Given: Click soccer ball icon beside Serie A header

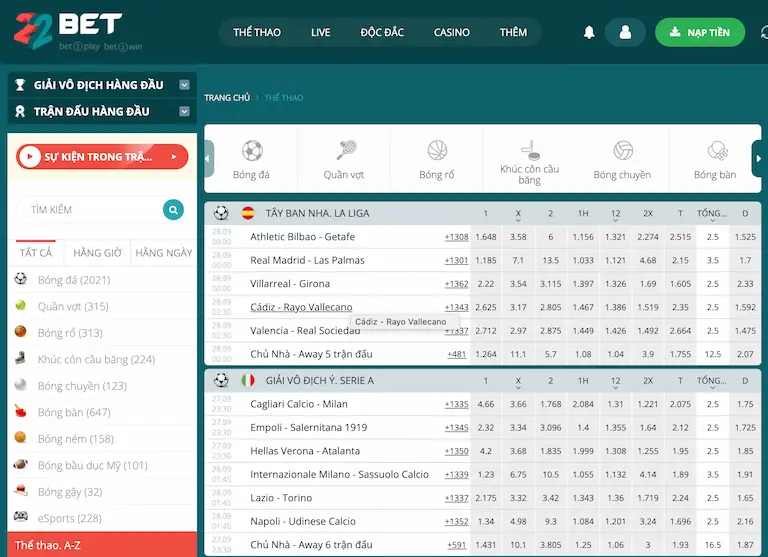Looking at the screenshot, I should coord(221,380).
